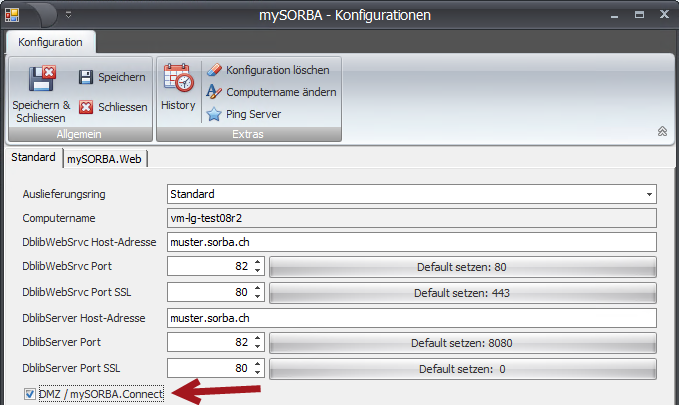Switch to the mySORBA.Web tab
This screenshot has width=679, height=405.
104,159
